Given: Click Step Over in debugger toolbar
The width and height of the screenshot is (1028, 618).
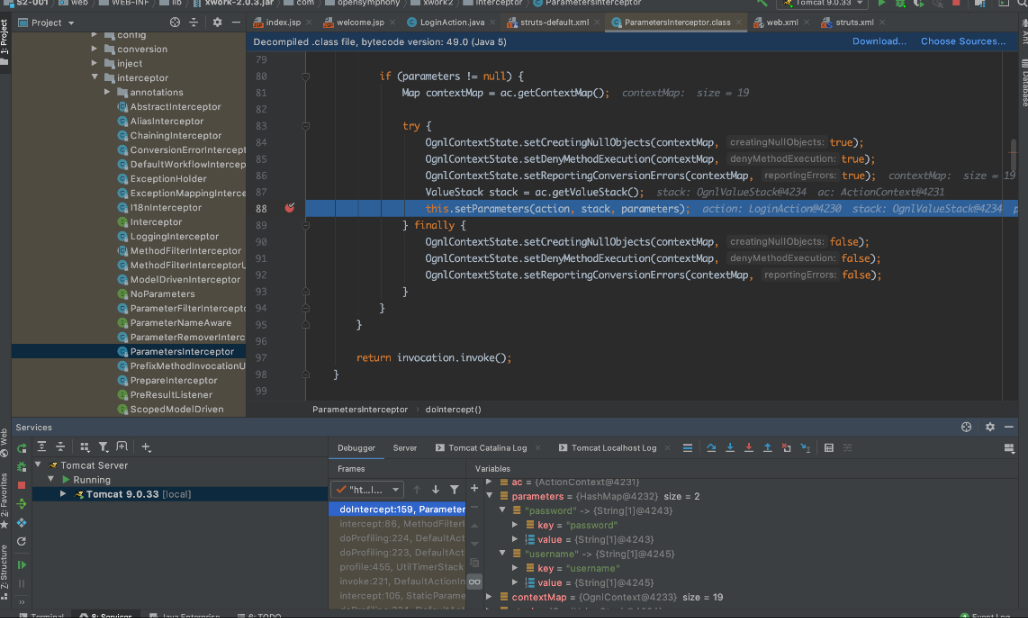Looking at the screenshot, I should click(x=711, y=448).
